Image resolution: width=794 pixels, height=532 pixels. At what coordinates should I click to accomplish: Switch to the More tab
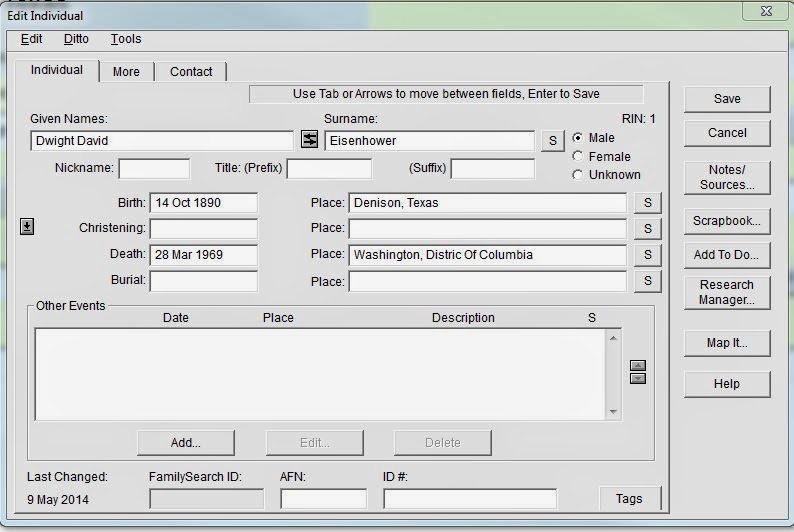pos(126,71)
